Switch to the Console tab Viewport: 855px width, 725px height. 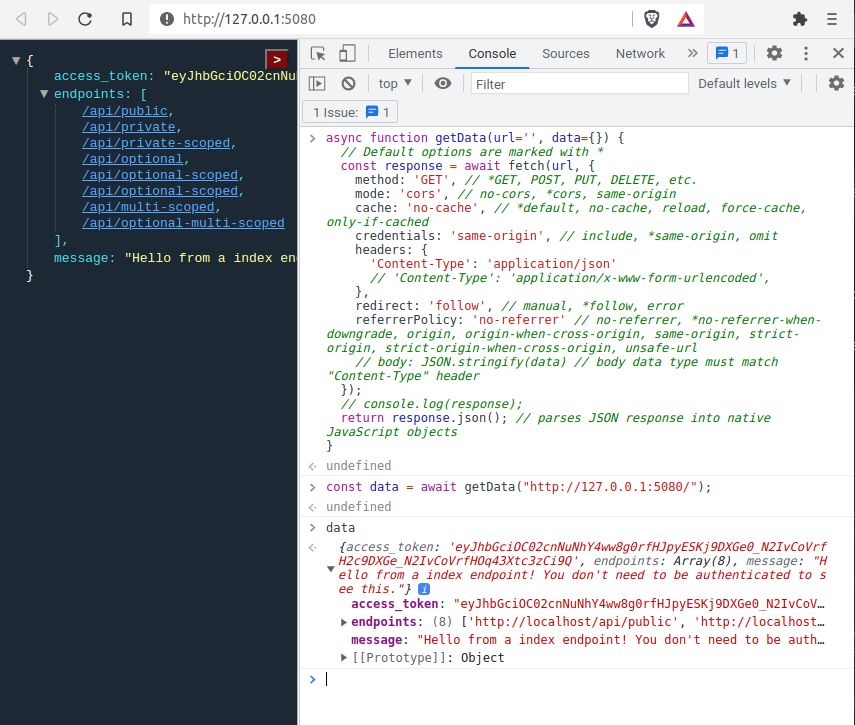point(492,53)
